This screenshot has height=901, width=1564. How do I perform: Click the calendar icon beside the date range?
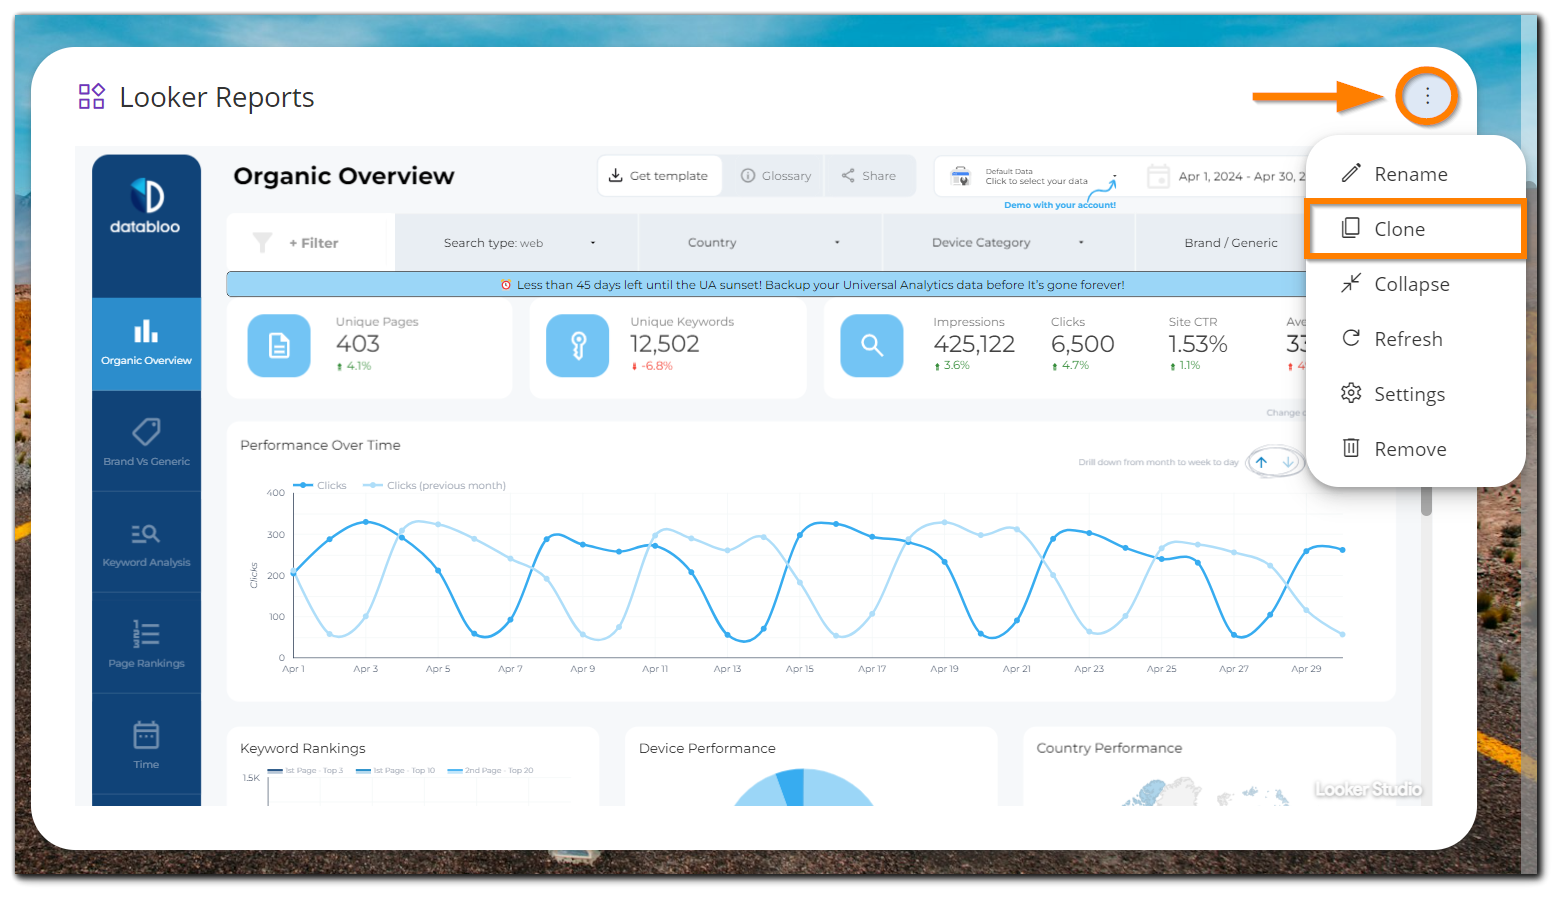click(x=1158, y=176)
